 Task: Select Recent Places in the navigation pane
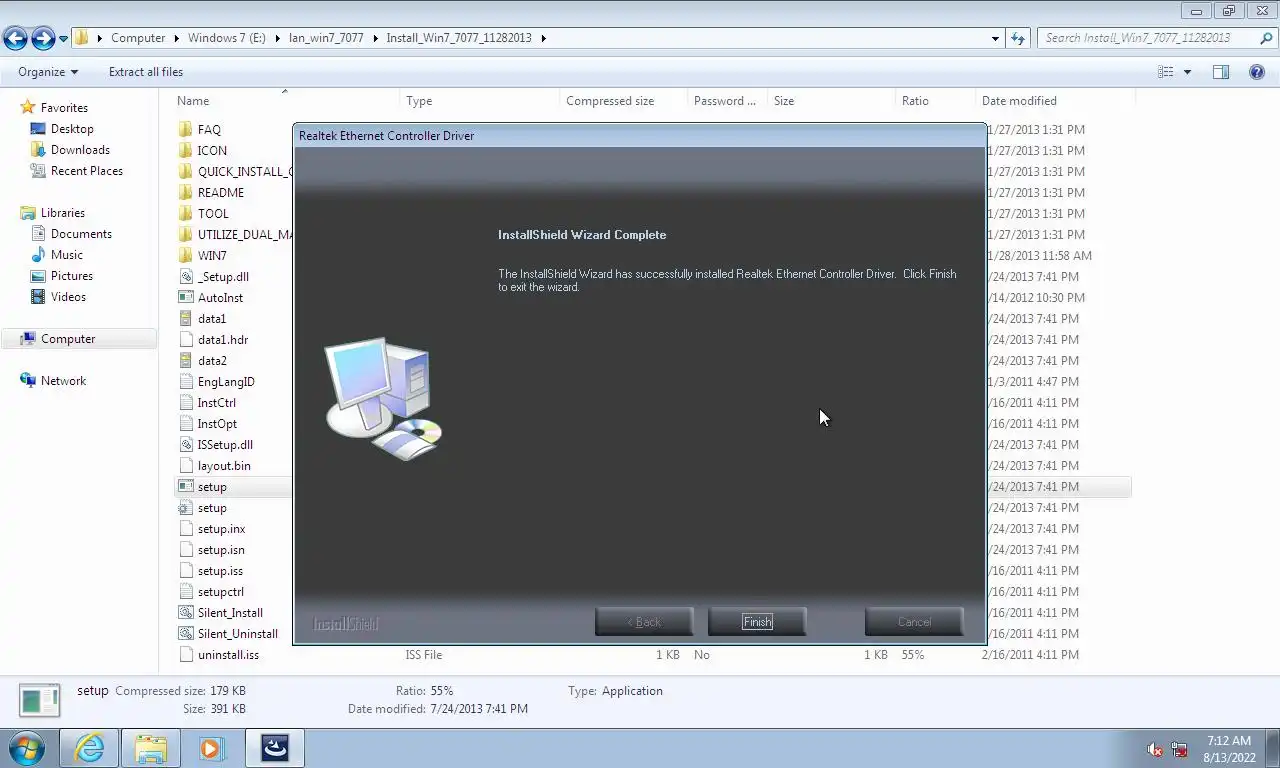click(x=87, y=171)
